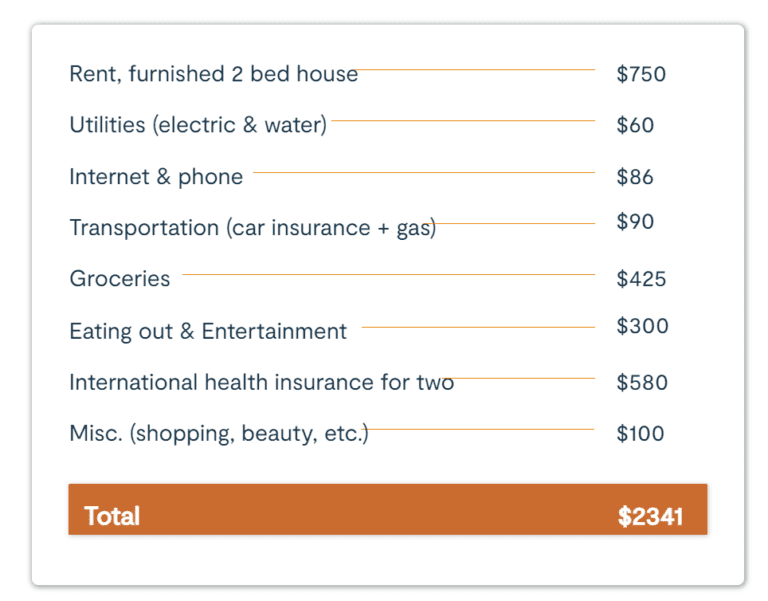Select the $100 miscellaneous amount
The height and width of the screenshot is (601, 768).
640,434
